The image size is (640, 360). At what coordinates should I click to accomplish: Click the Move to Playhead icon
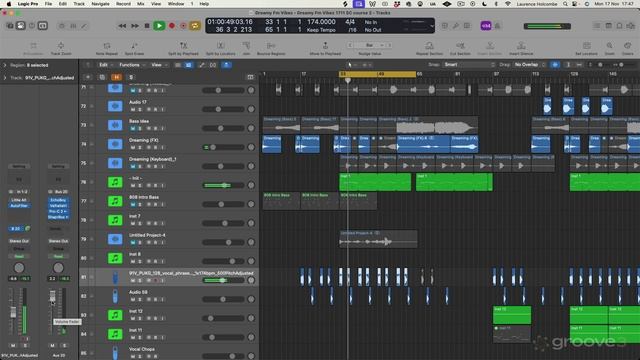(x=325, y=46)
